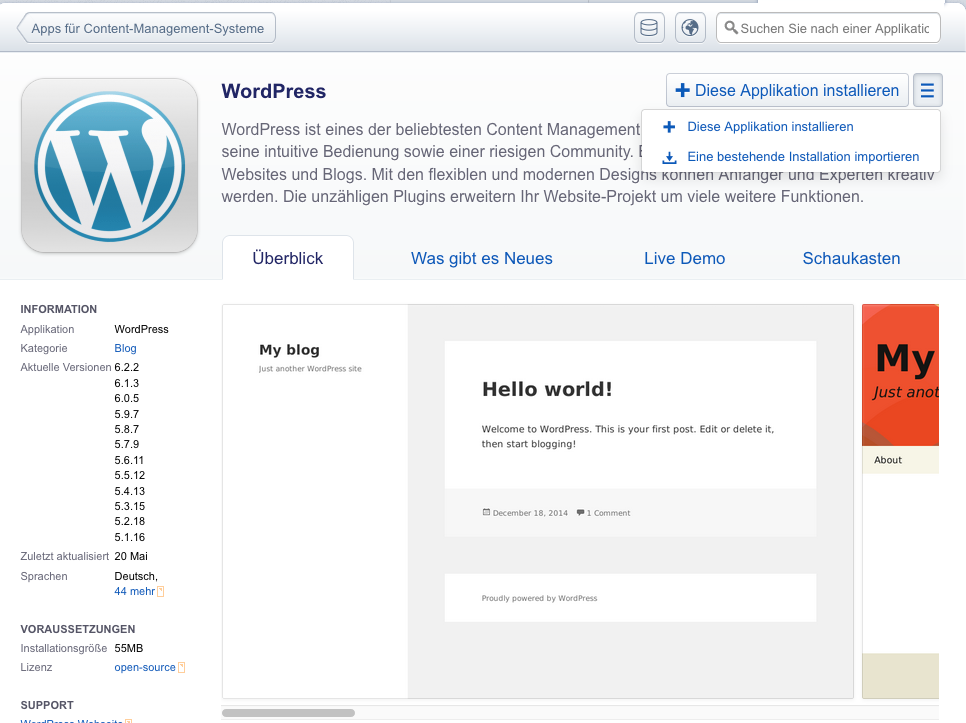This screenshot has height=723, width=966.
Task: Click the large WordPress logo icon
Action: 110,165
